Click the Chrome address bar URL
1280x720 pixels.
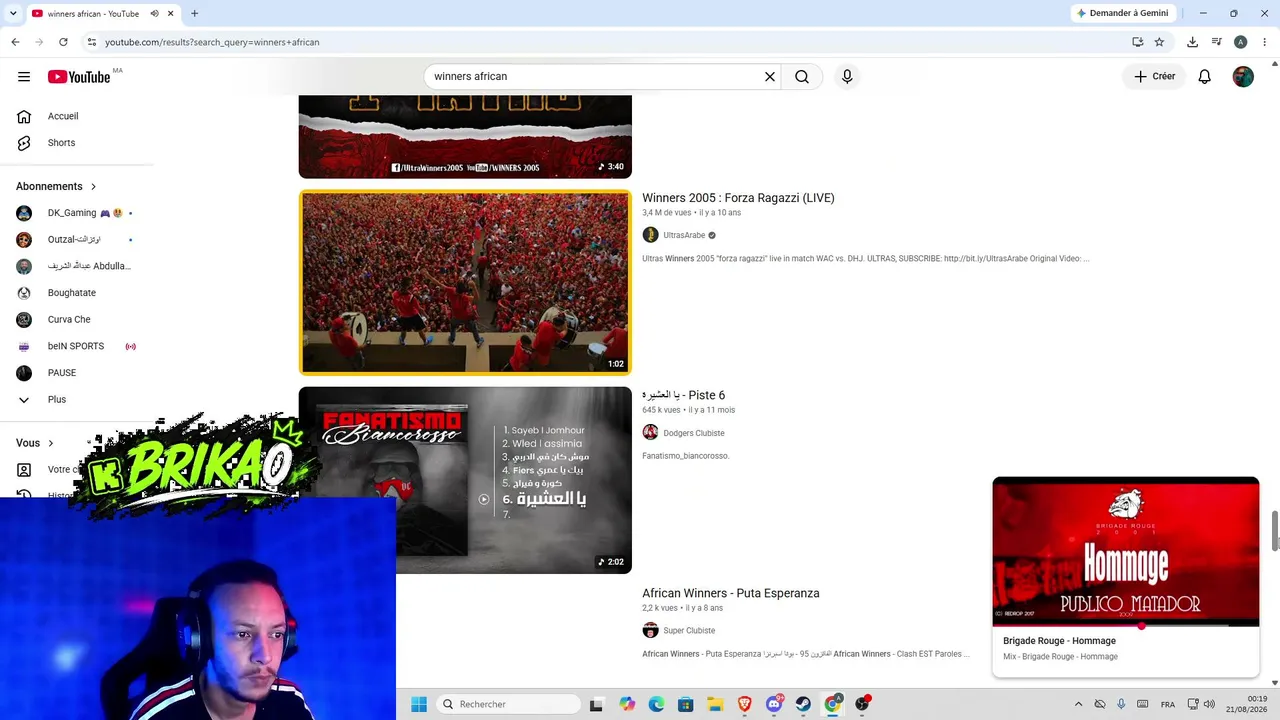tap(212, 42)
